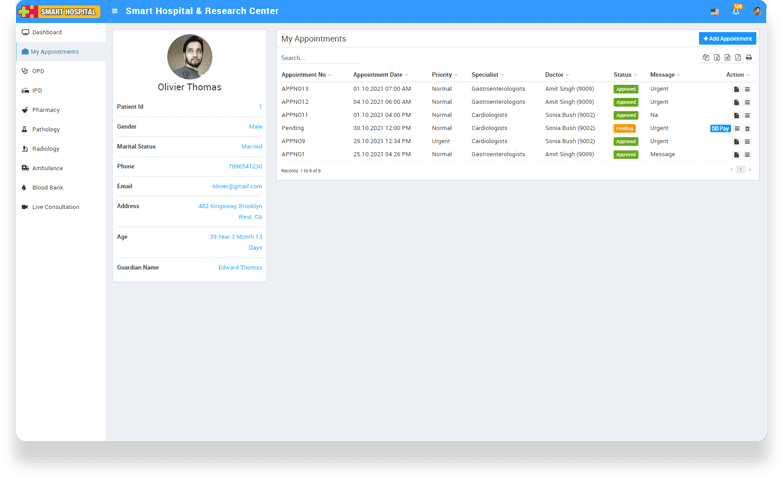Sort by Status column header arrow
Image resolution: width=783 pixels, height=478 pixels.
[x=636, y=75]
